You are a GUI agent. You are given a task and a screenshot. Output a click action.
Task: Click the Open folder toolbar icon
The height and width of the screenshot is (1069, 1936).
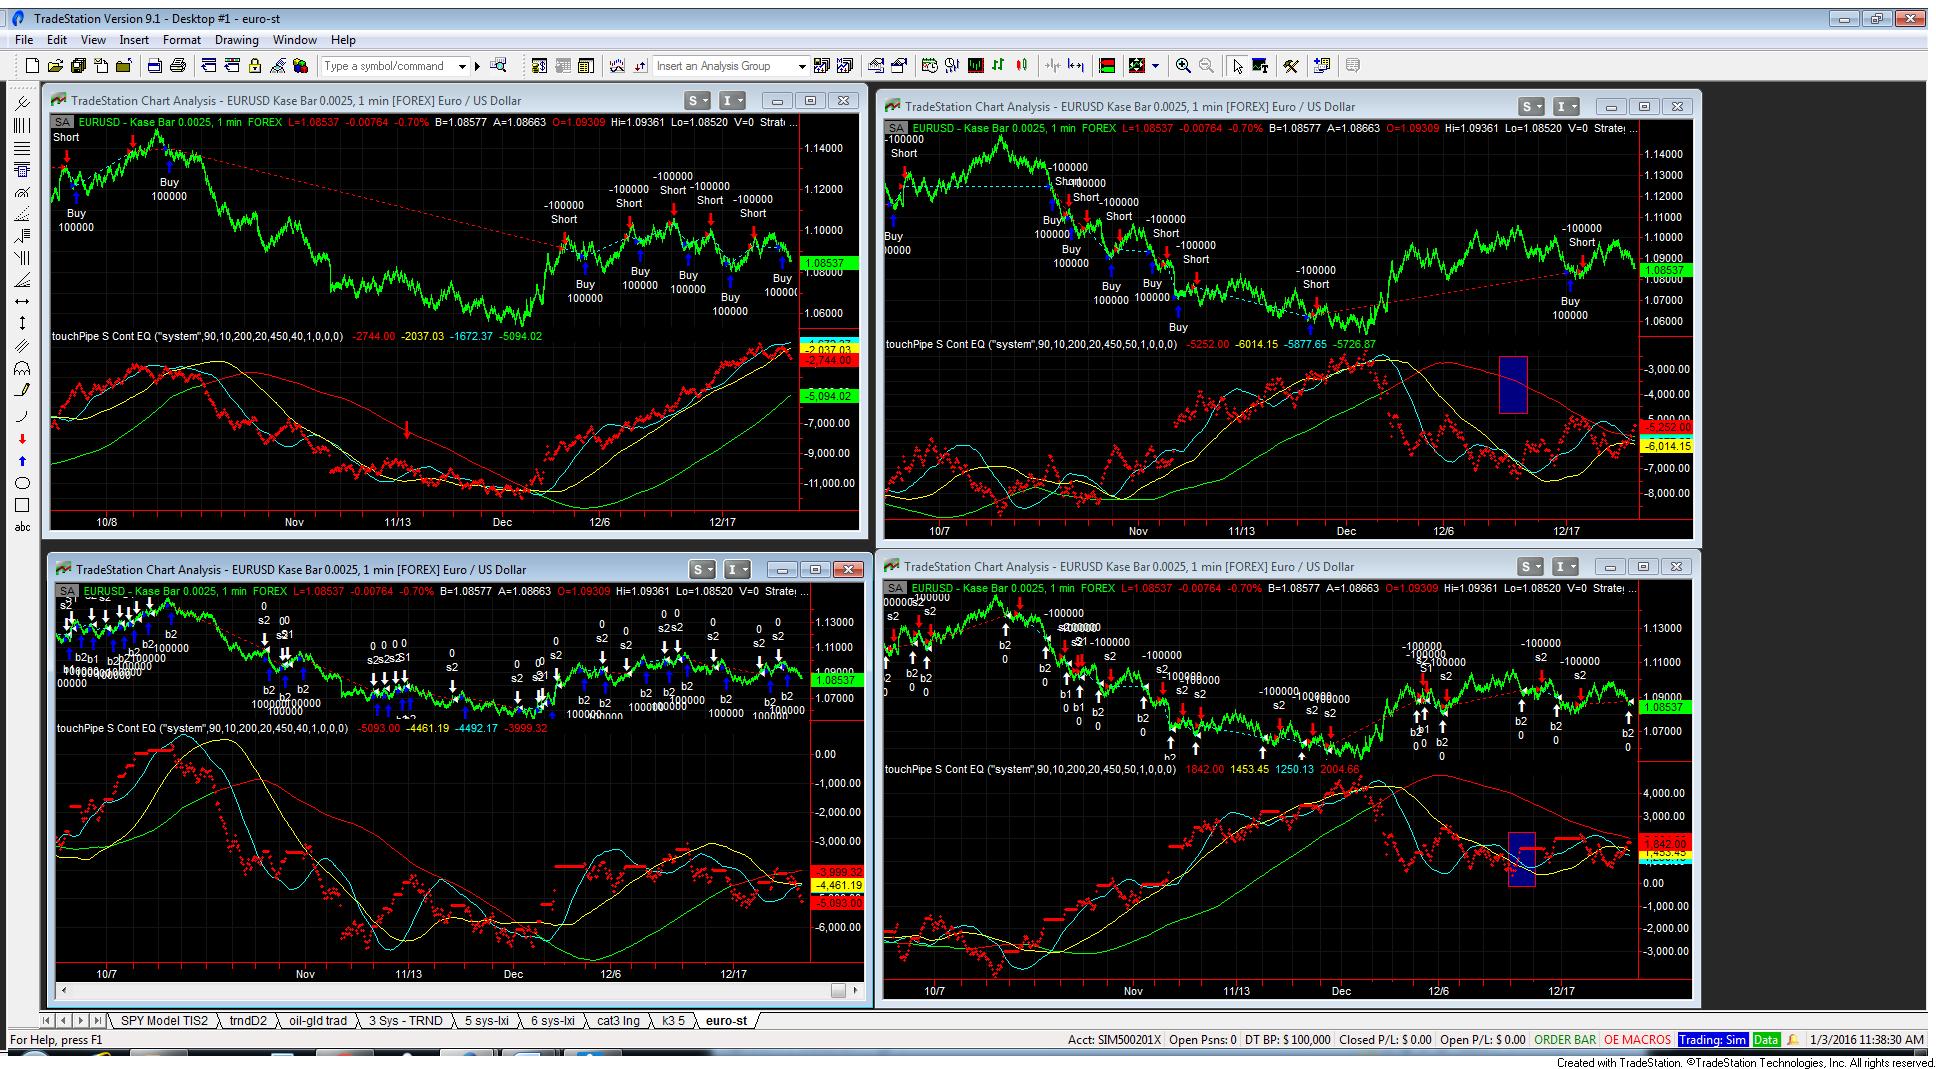coord(55,66)
